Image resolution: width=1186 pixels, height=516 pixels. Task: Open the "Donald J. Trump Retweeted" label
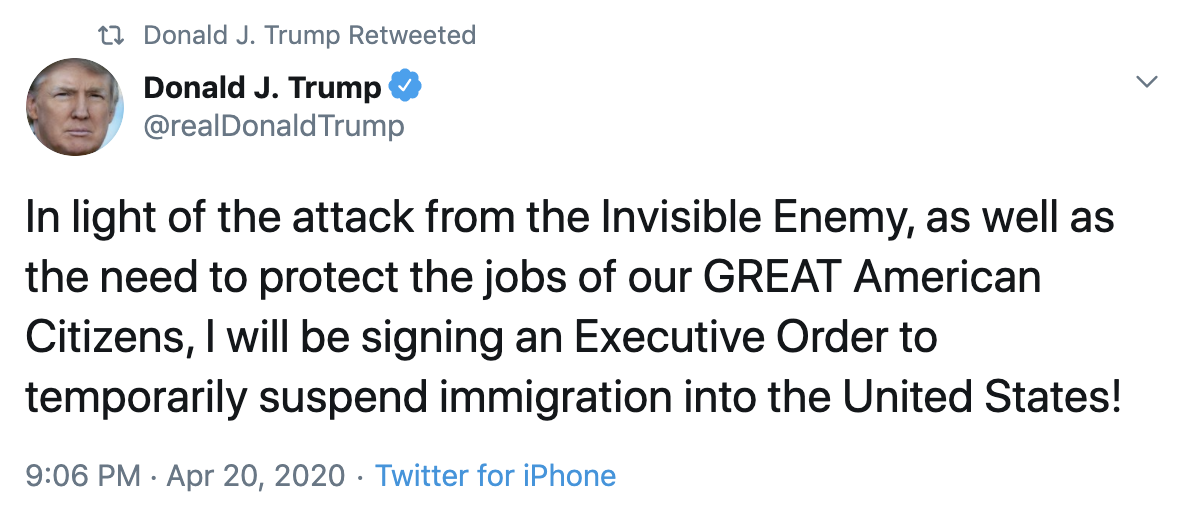tap(309, 36)
